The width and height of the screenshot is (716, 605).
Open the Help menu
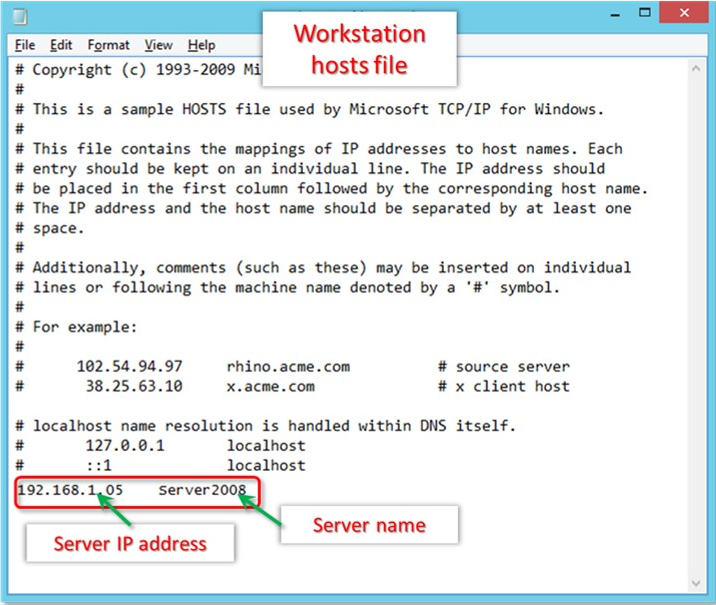(201, 45)
